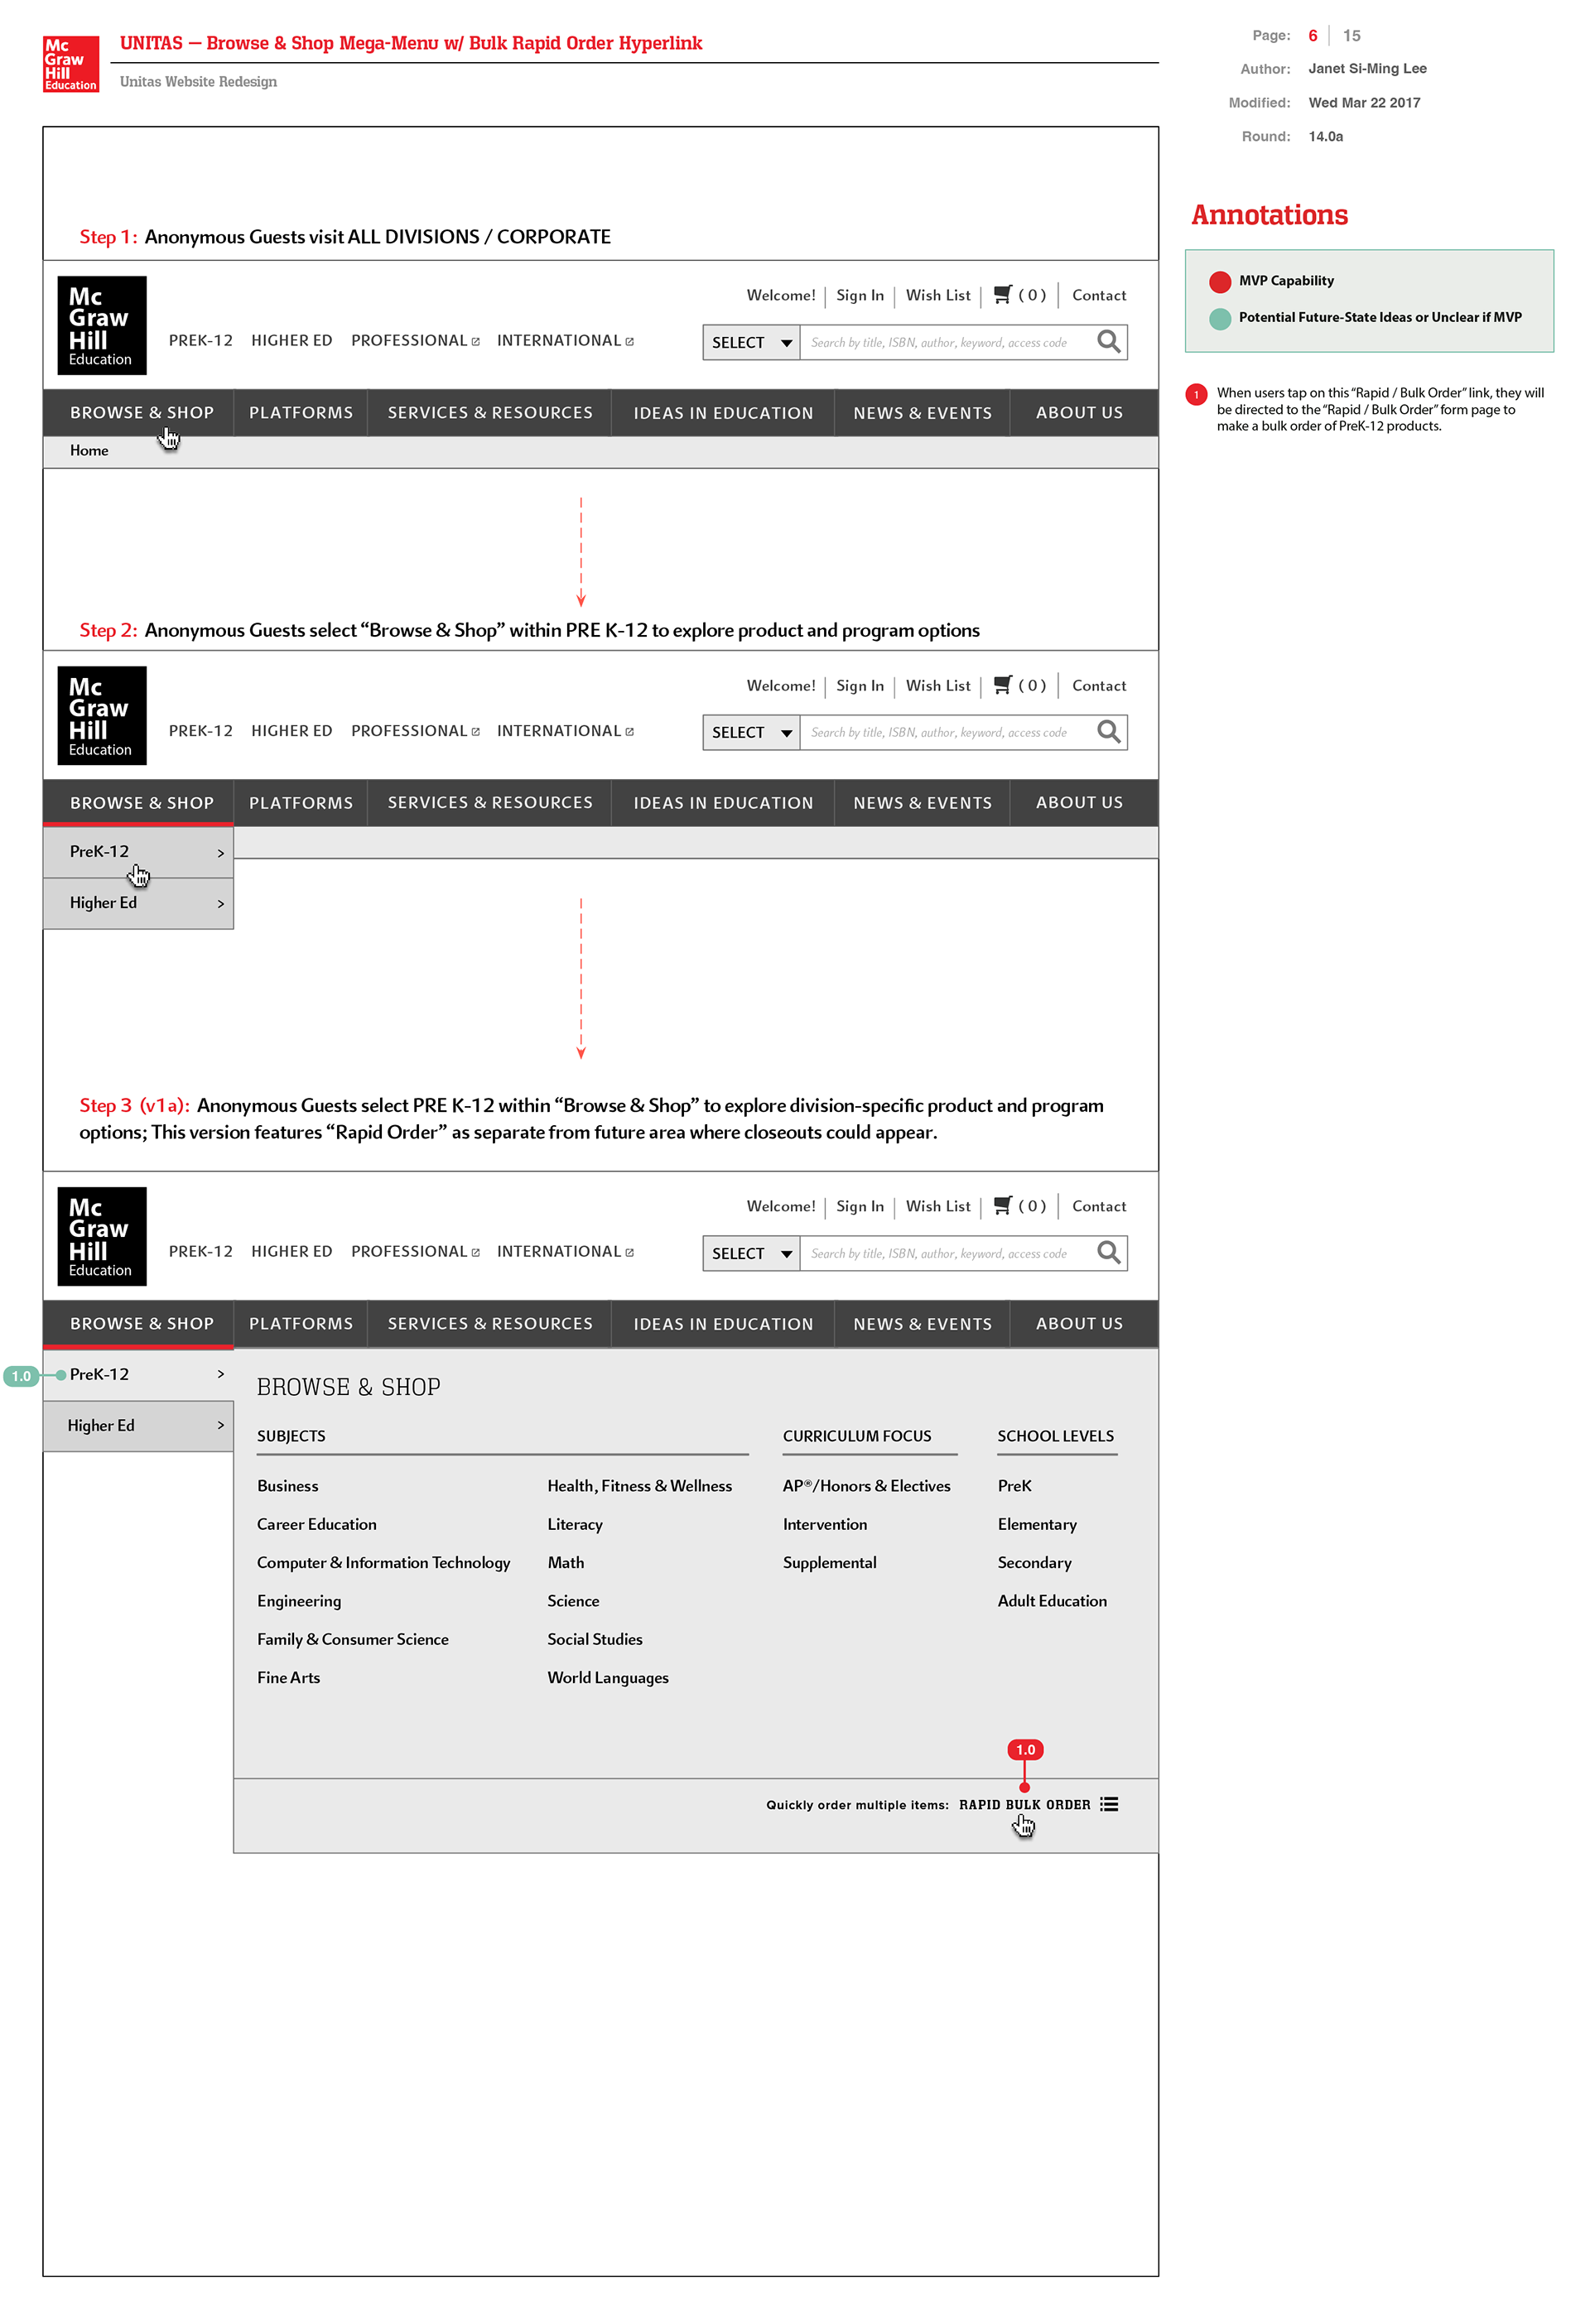Select Family & Consumer Science subject
Screen dimensions: 1590x2324
[x=353, y=1640]
